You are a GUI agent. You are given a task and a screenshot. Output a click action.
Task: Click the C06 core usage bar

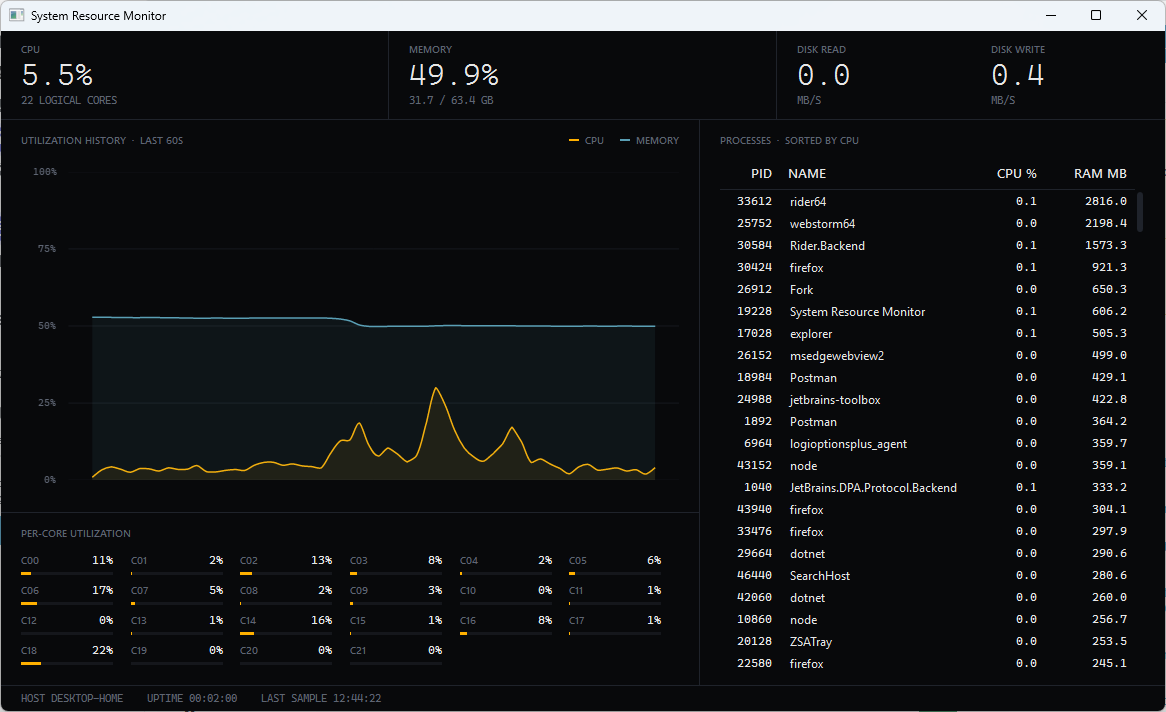[x=67, y=603]
